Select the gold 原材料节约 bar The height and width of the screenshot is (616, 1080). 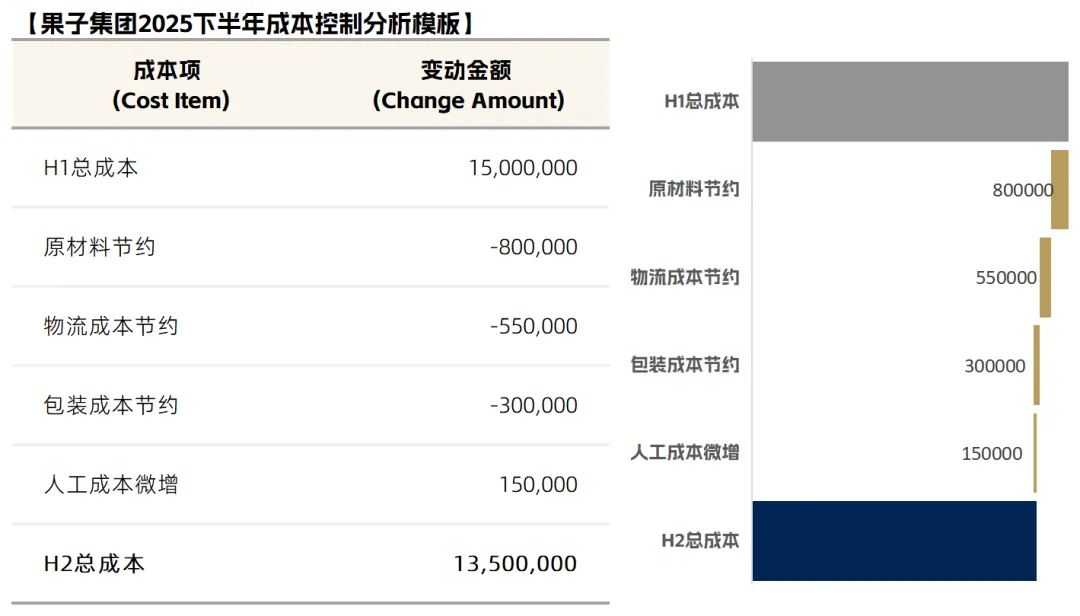coord(1059,189)
